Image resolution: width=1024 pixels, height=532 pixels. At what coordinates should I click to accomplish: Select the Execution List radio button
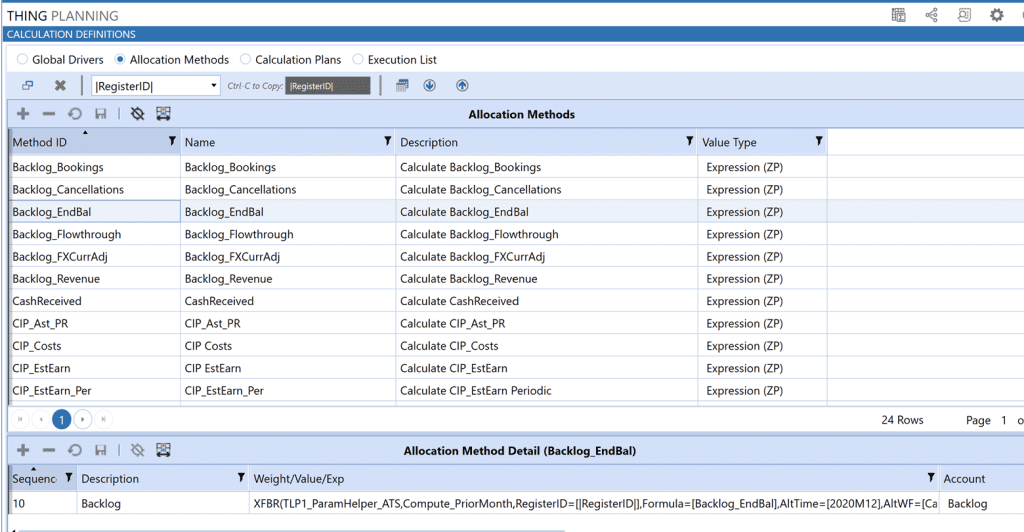coord(358,59)
